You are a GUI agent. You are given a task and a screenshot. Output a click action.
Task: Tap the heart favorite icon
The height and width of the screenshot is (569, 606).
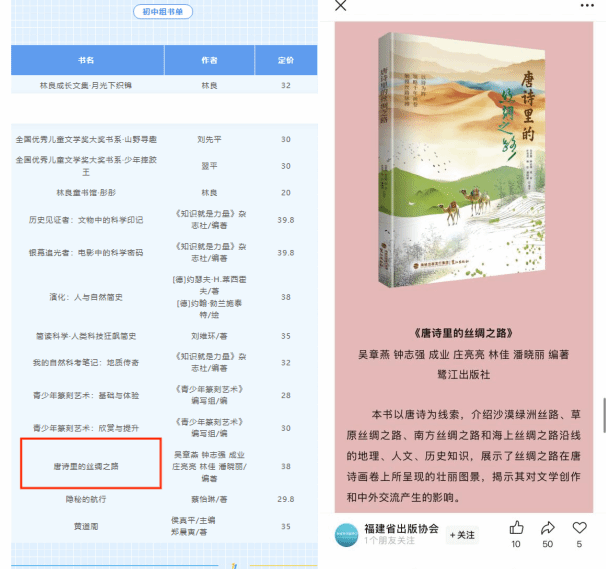coord(580,527)
